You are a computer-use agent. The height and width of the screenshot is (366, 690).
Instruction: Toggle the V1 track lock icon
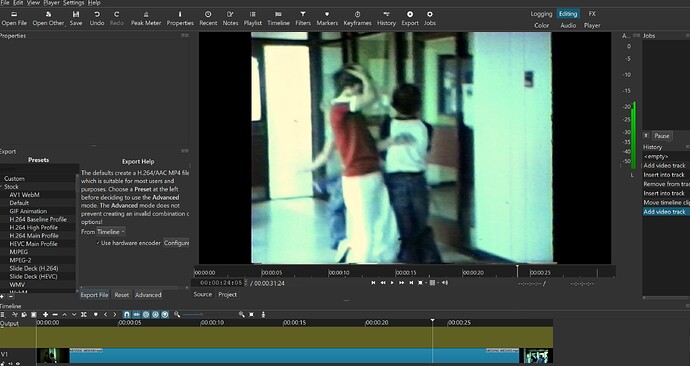click(x=3, y=363)
